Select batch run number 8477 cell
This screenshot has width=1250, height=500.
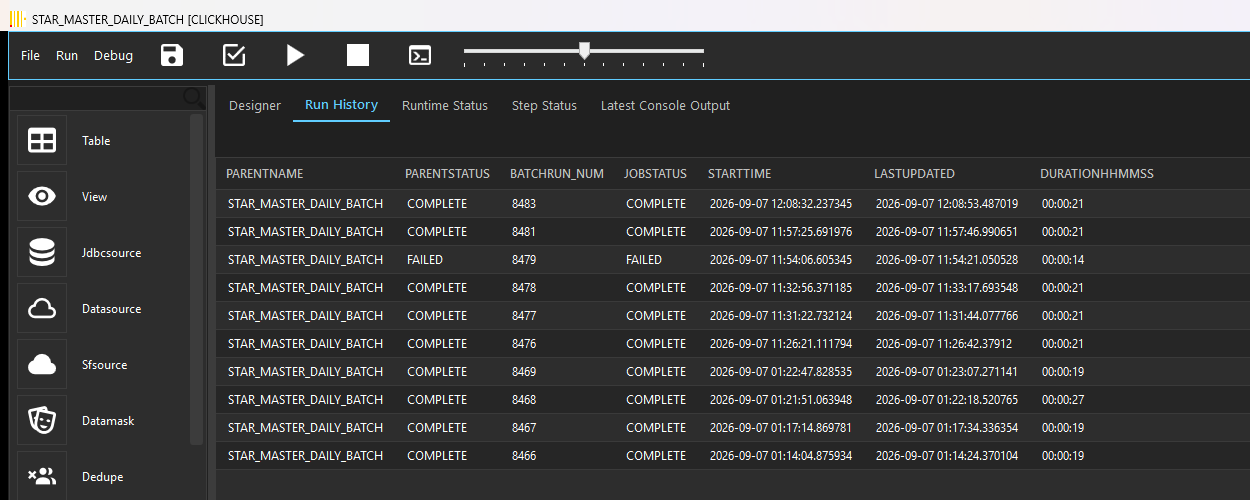[524, 316]
